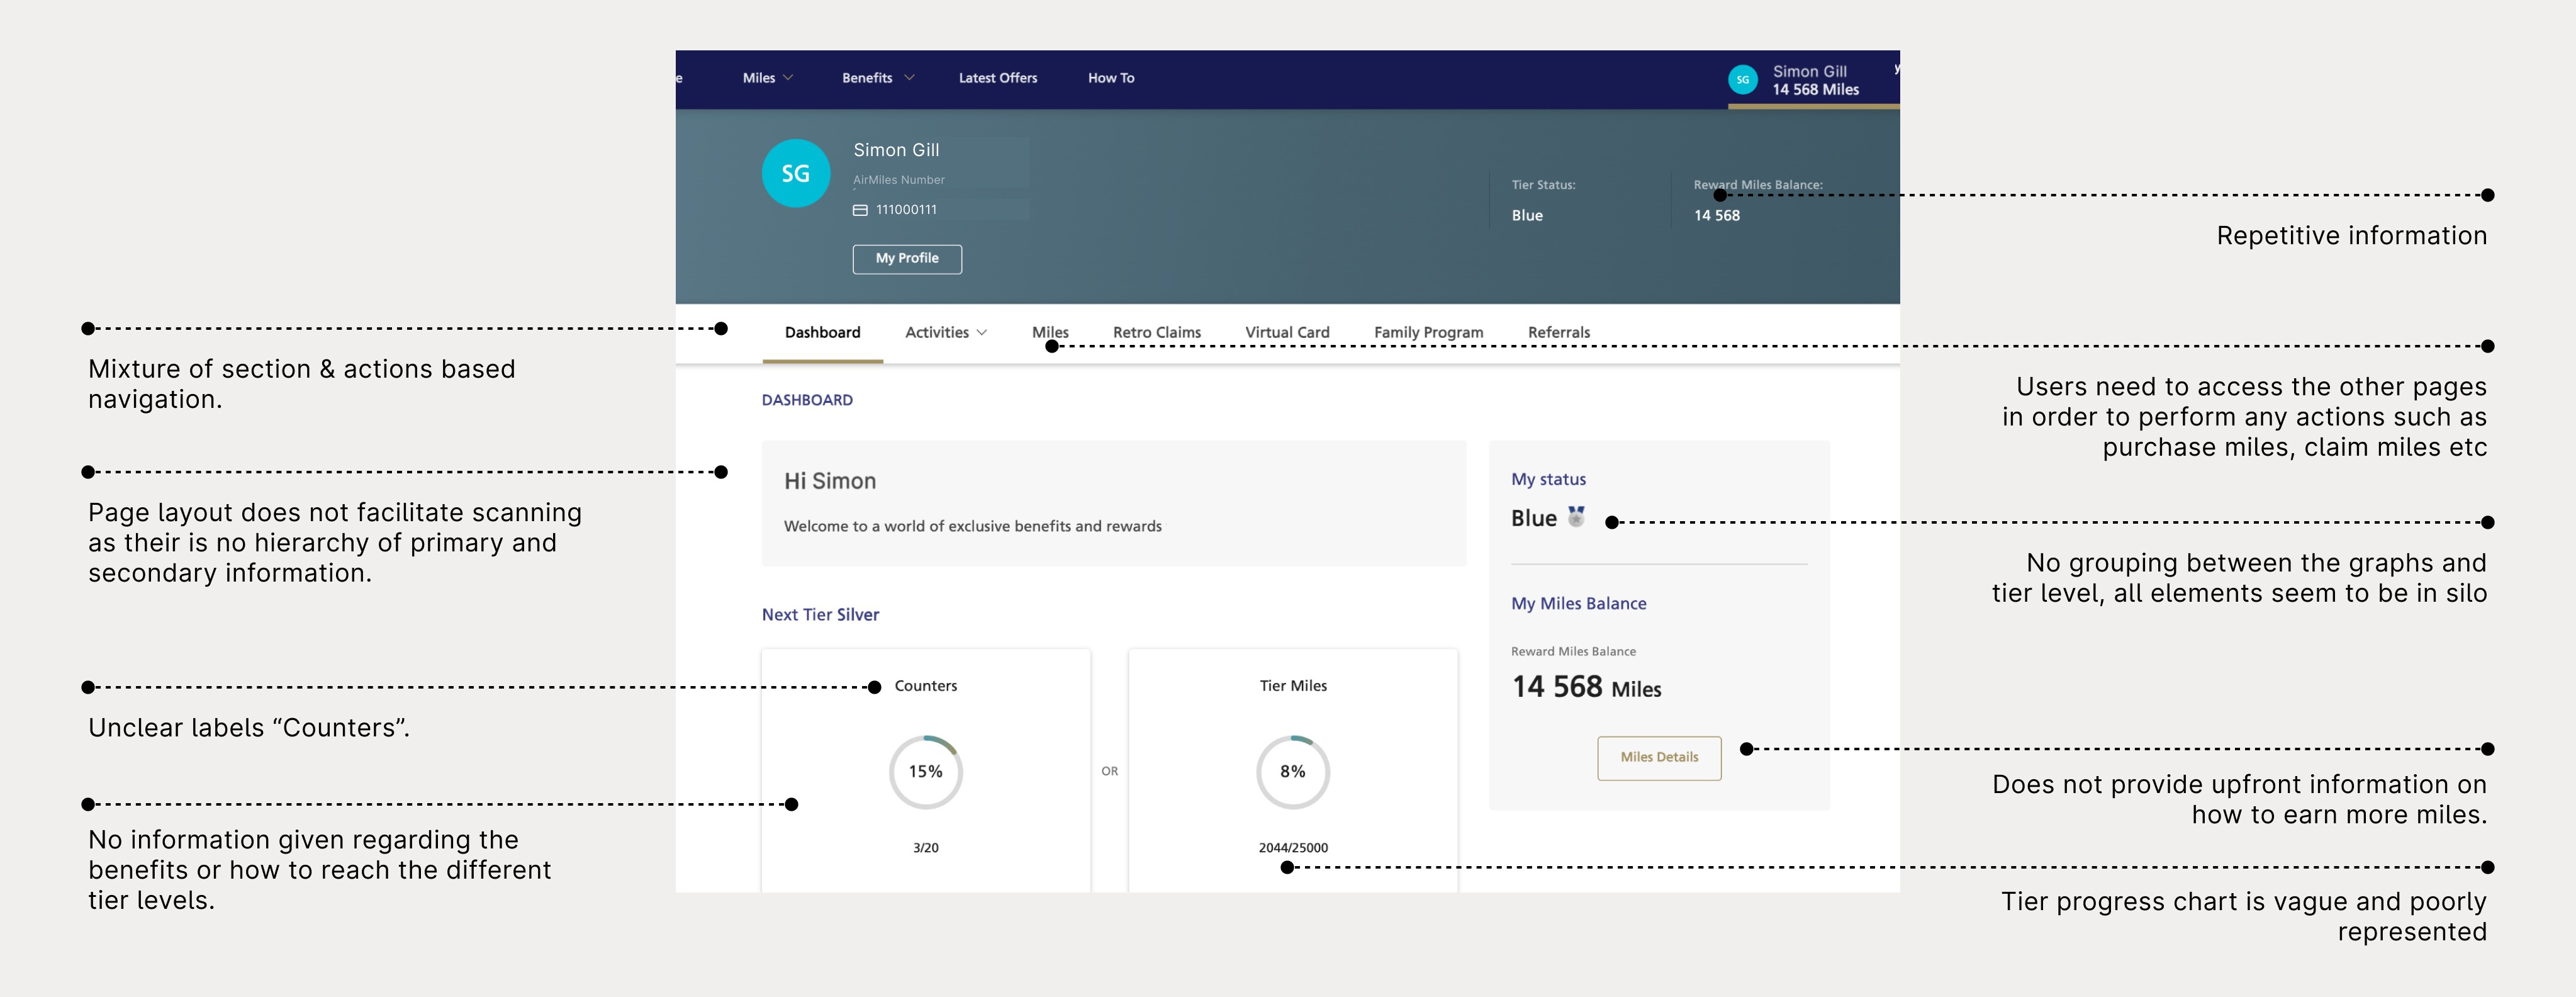Click the AirMiles number 111000111
Image resolution: width=2576 pixels, height=997 pixels.
coord(906,210)
